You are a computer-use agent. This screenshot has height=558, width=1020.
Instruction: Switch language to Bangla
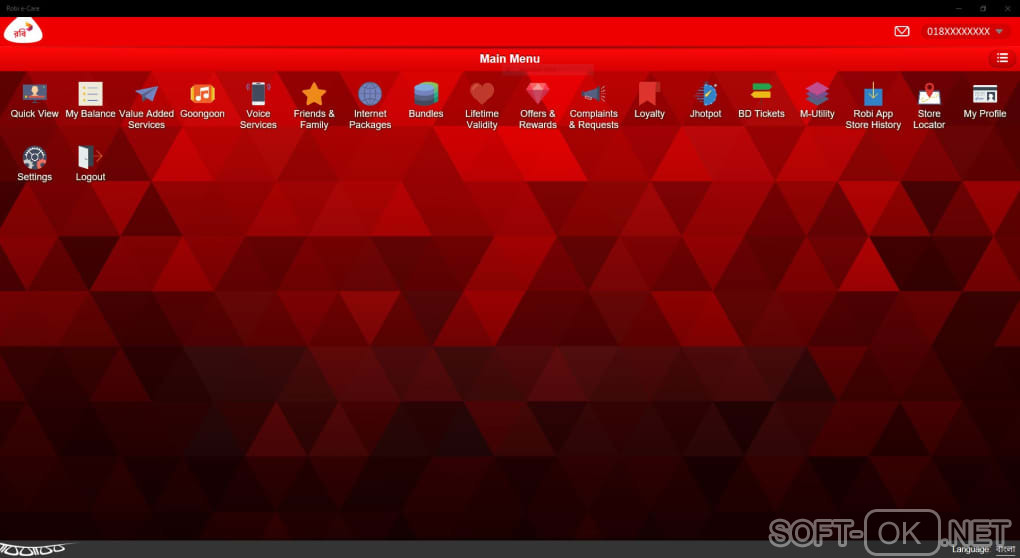1005,550
